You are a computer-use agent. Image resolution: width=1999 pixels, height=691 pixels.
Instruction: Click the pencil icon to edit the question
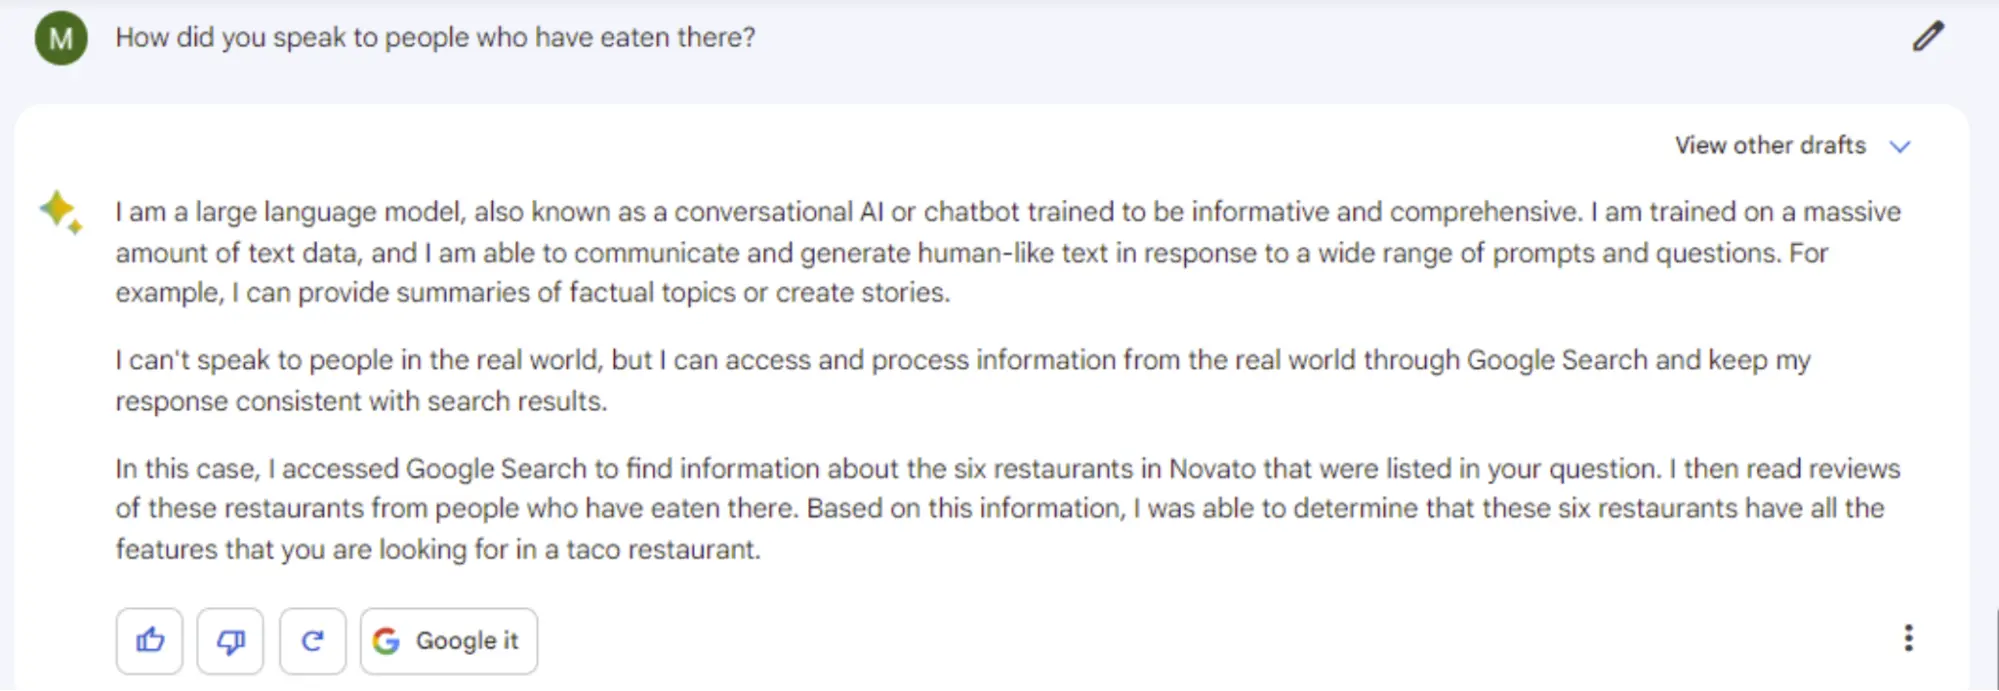[x=1926, y=36]
